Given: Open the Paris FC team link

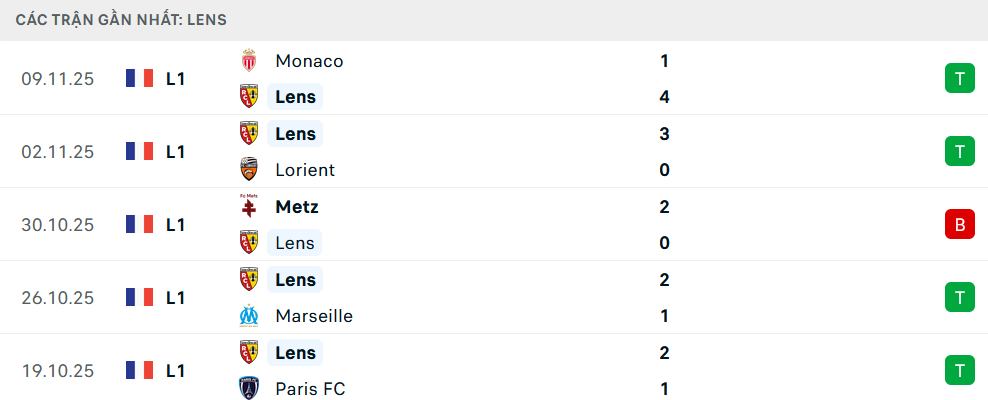Looking at the screenshot, I should pos(310,389).
